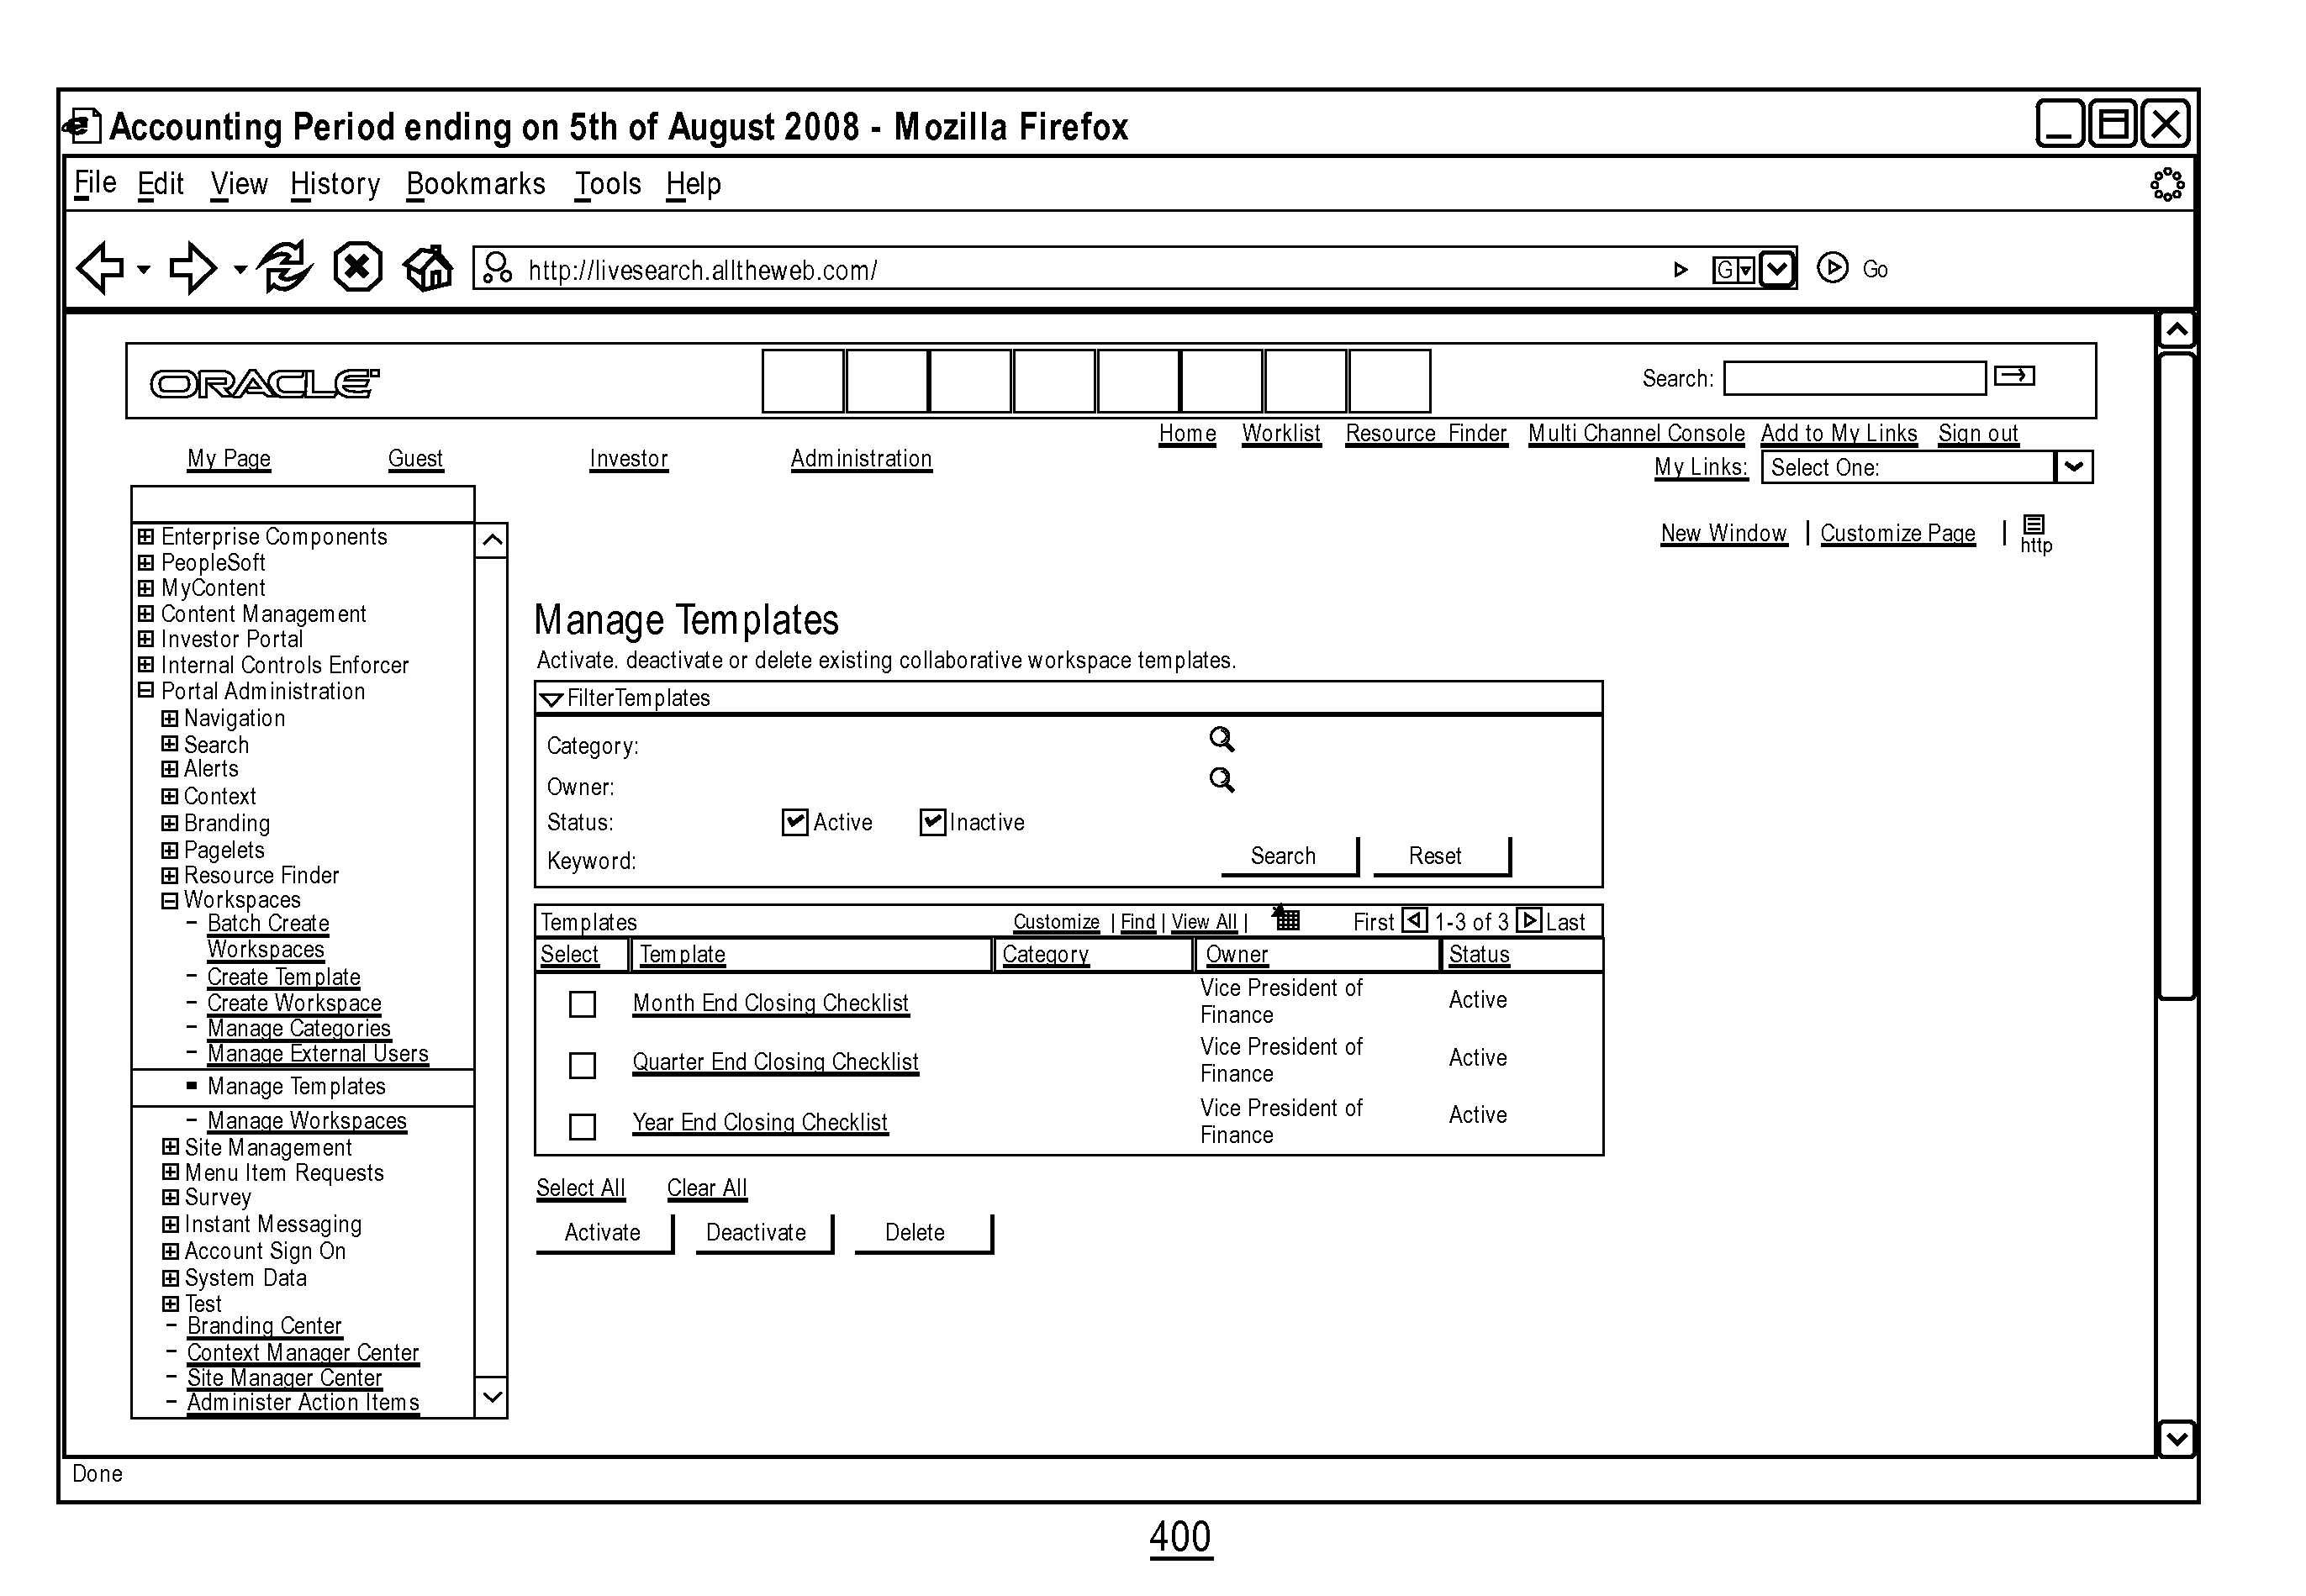Click the HTTP link icon near Customize Page
This screenshot has width=2306, height=1596.
[x=2034, y=531]
